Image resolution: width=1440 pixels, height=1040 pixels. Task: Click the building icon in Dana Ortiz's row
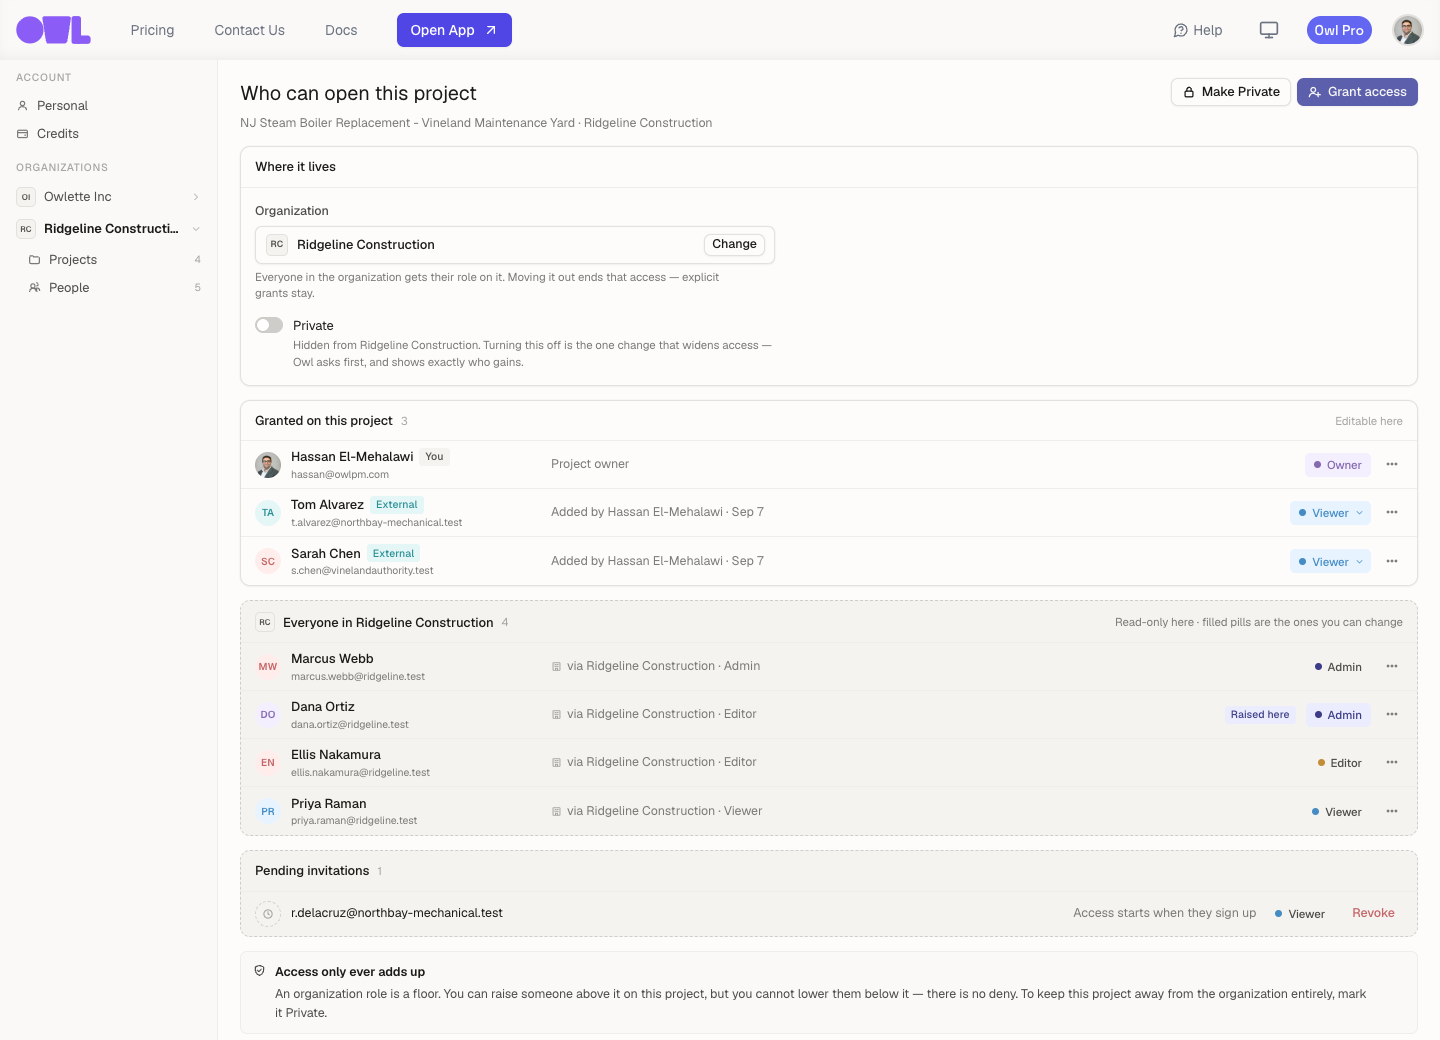tap(556, 714)
